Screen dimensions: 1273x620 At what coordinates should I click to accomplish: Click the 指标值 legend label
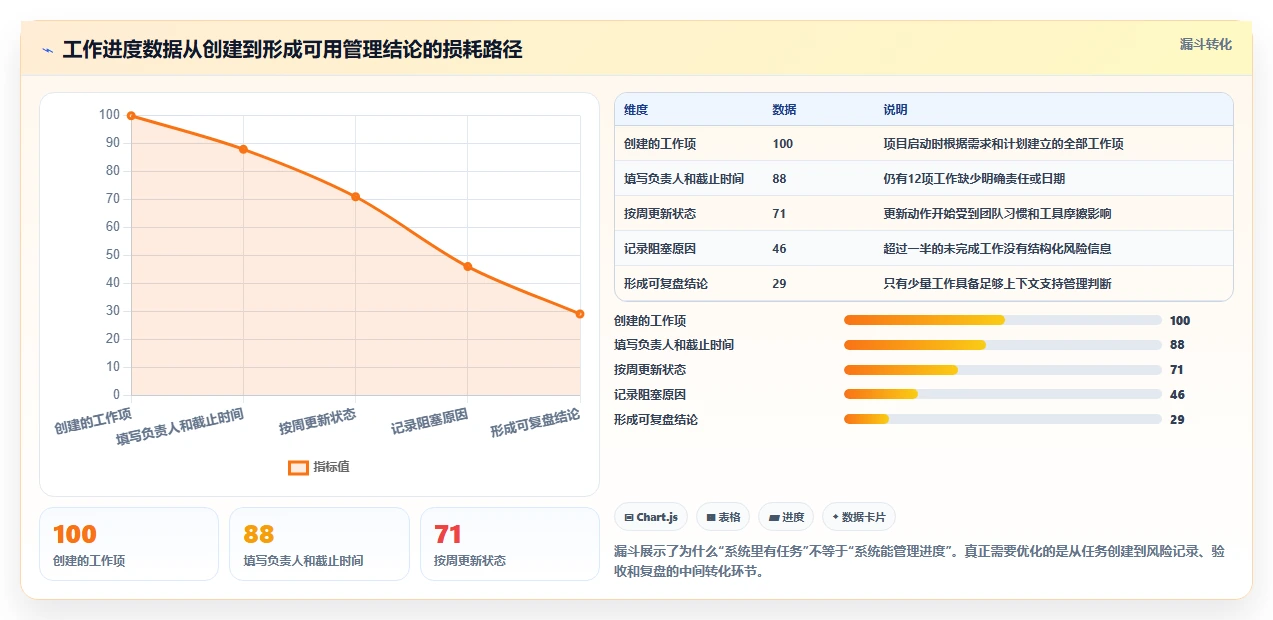coord(331,467)
